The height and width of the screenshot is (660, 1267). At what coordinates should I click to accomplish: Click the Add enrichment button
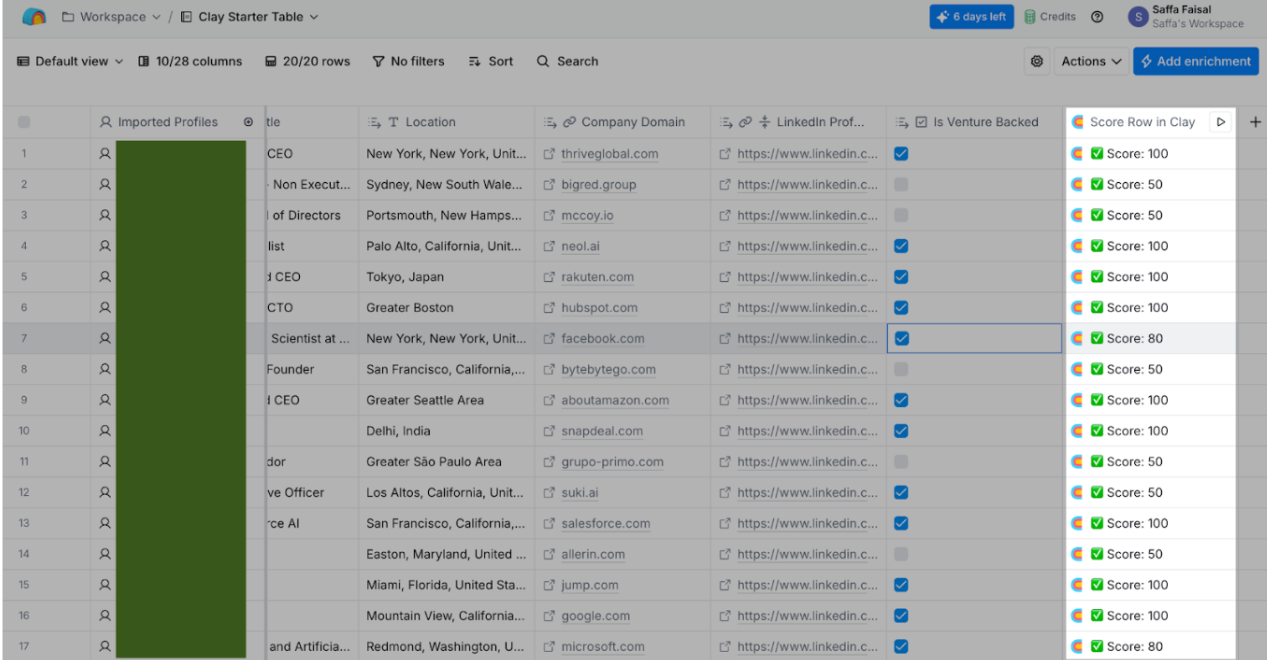(1196, 61)
